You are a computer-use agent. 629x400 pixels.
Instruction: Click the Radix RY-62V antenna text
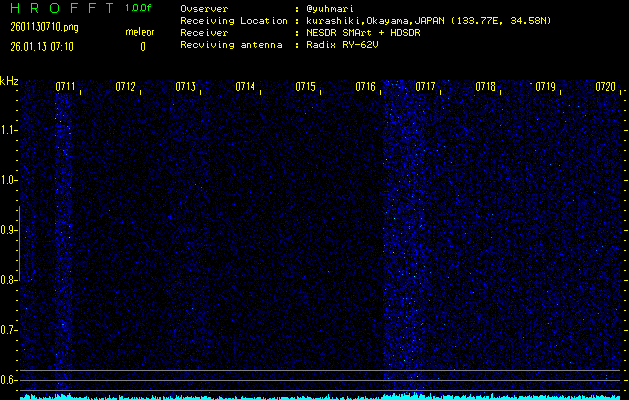coord(342,45)
